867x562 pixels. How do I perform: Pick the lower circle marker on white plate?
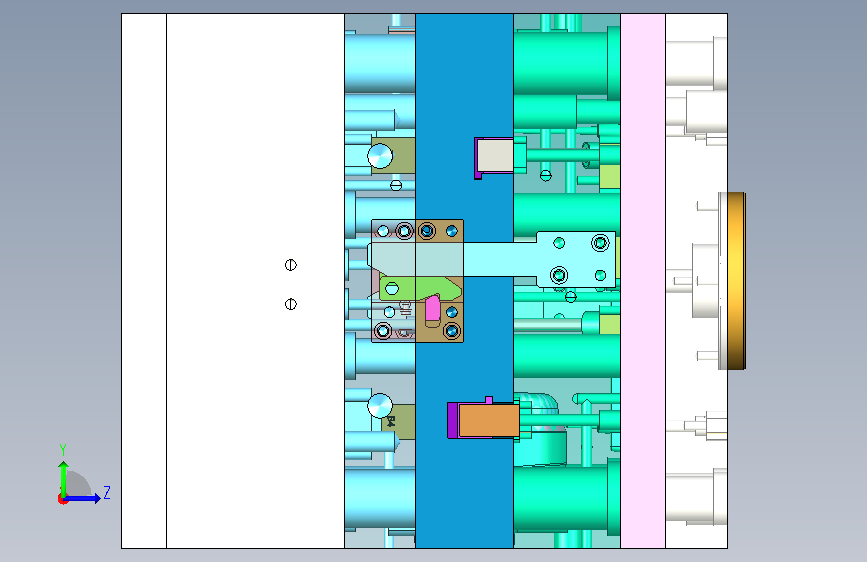(291, 304)
